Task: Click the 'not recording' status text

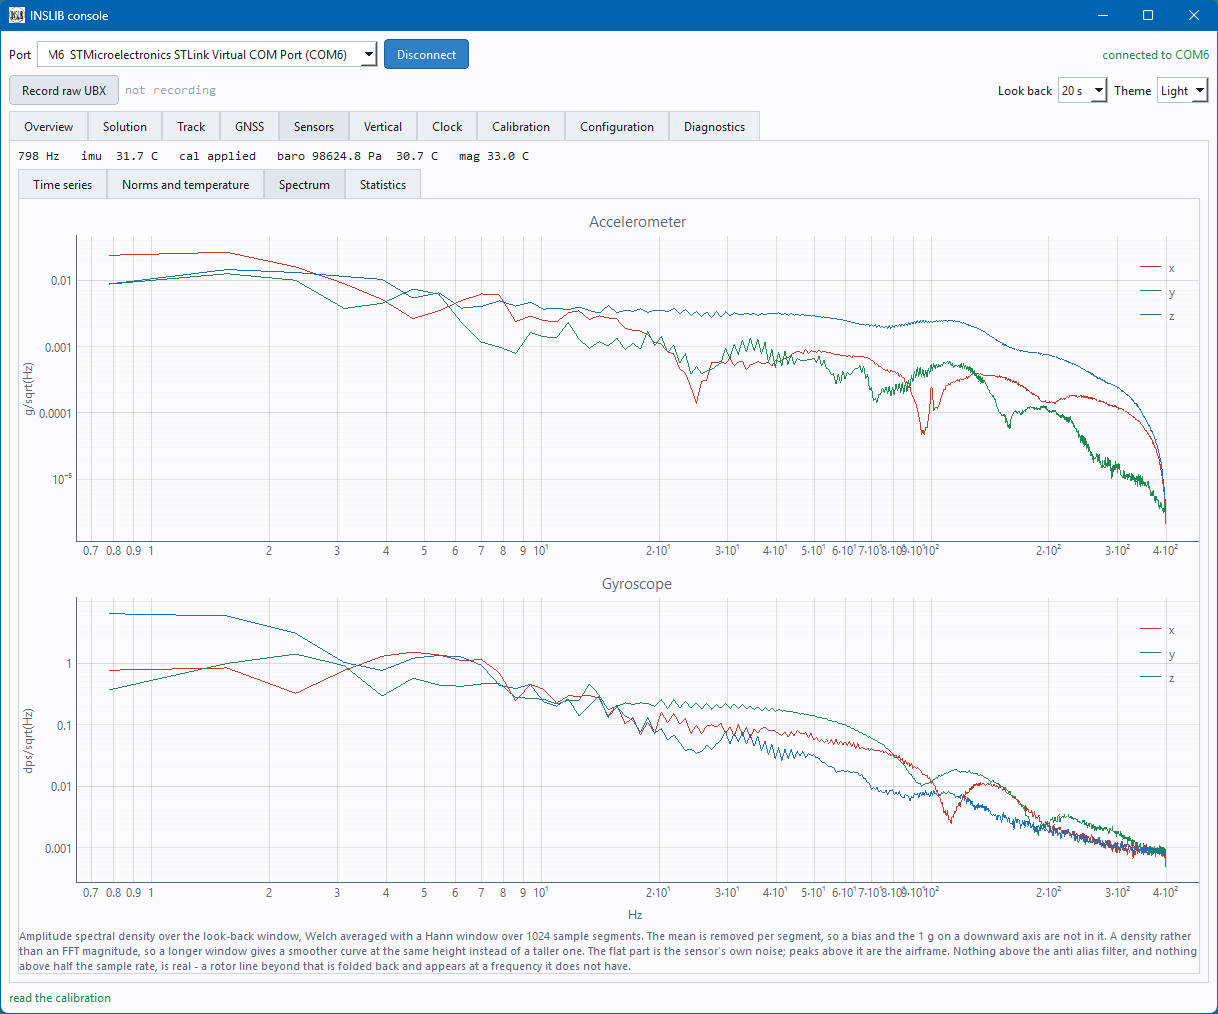Action: 171,90
